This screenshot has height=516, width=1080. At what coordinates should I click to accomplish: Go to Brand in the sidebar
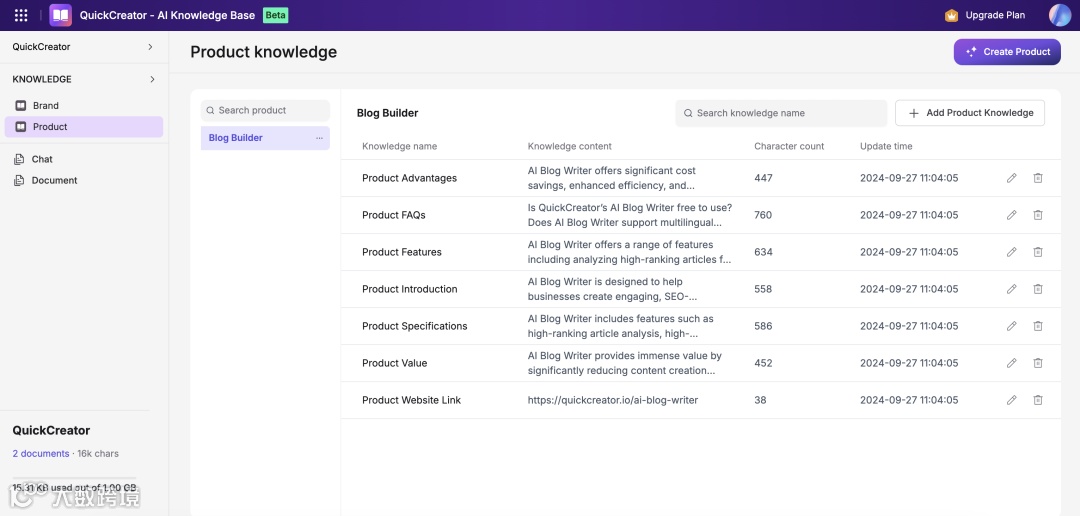[45, 105]
